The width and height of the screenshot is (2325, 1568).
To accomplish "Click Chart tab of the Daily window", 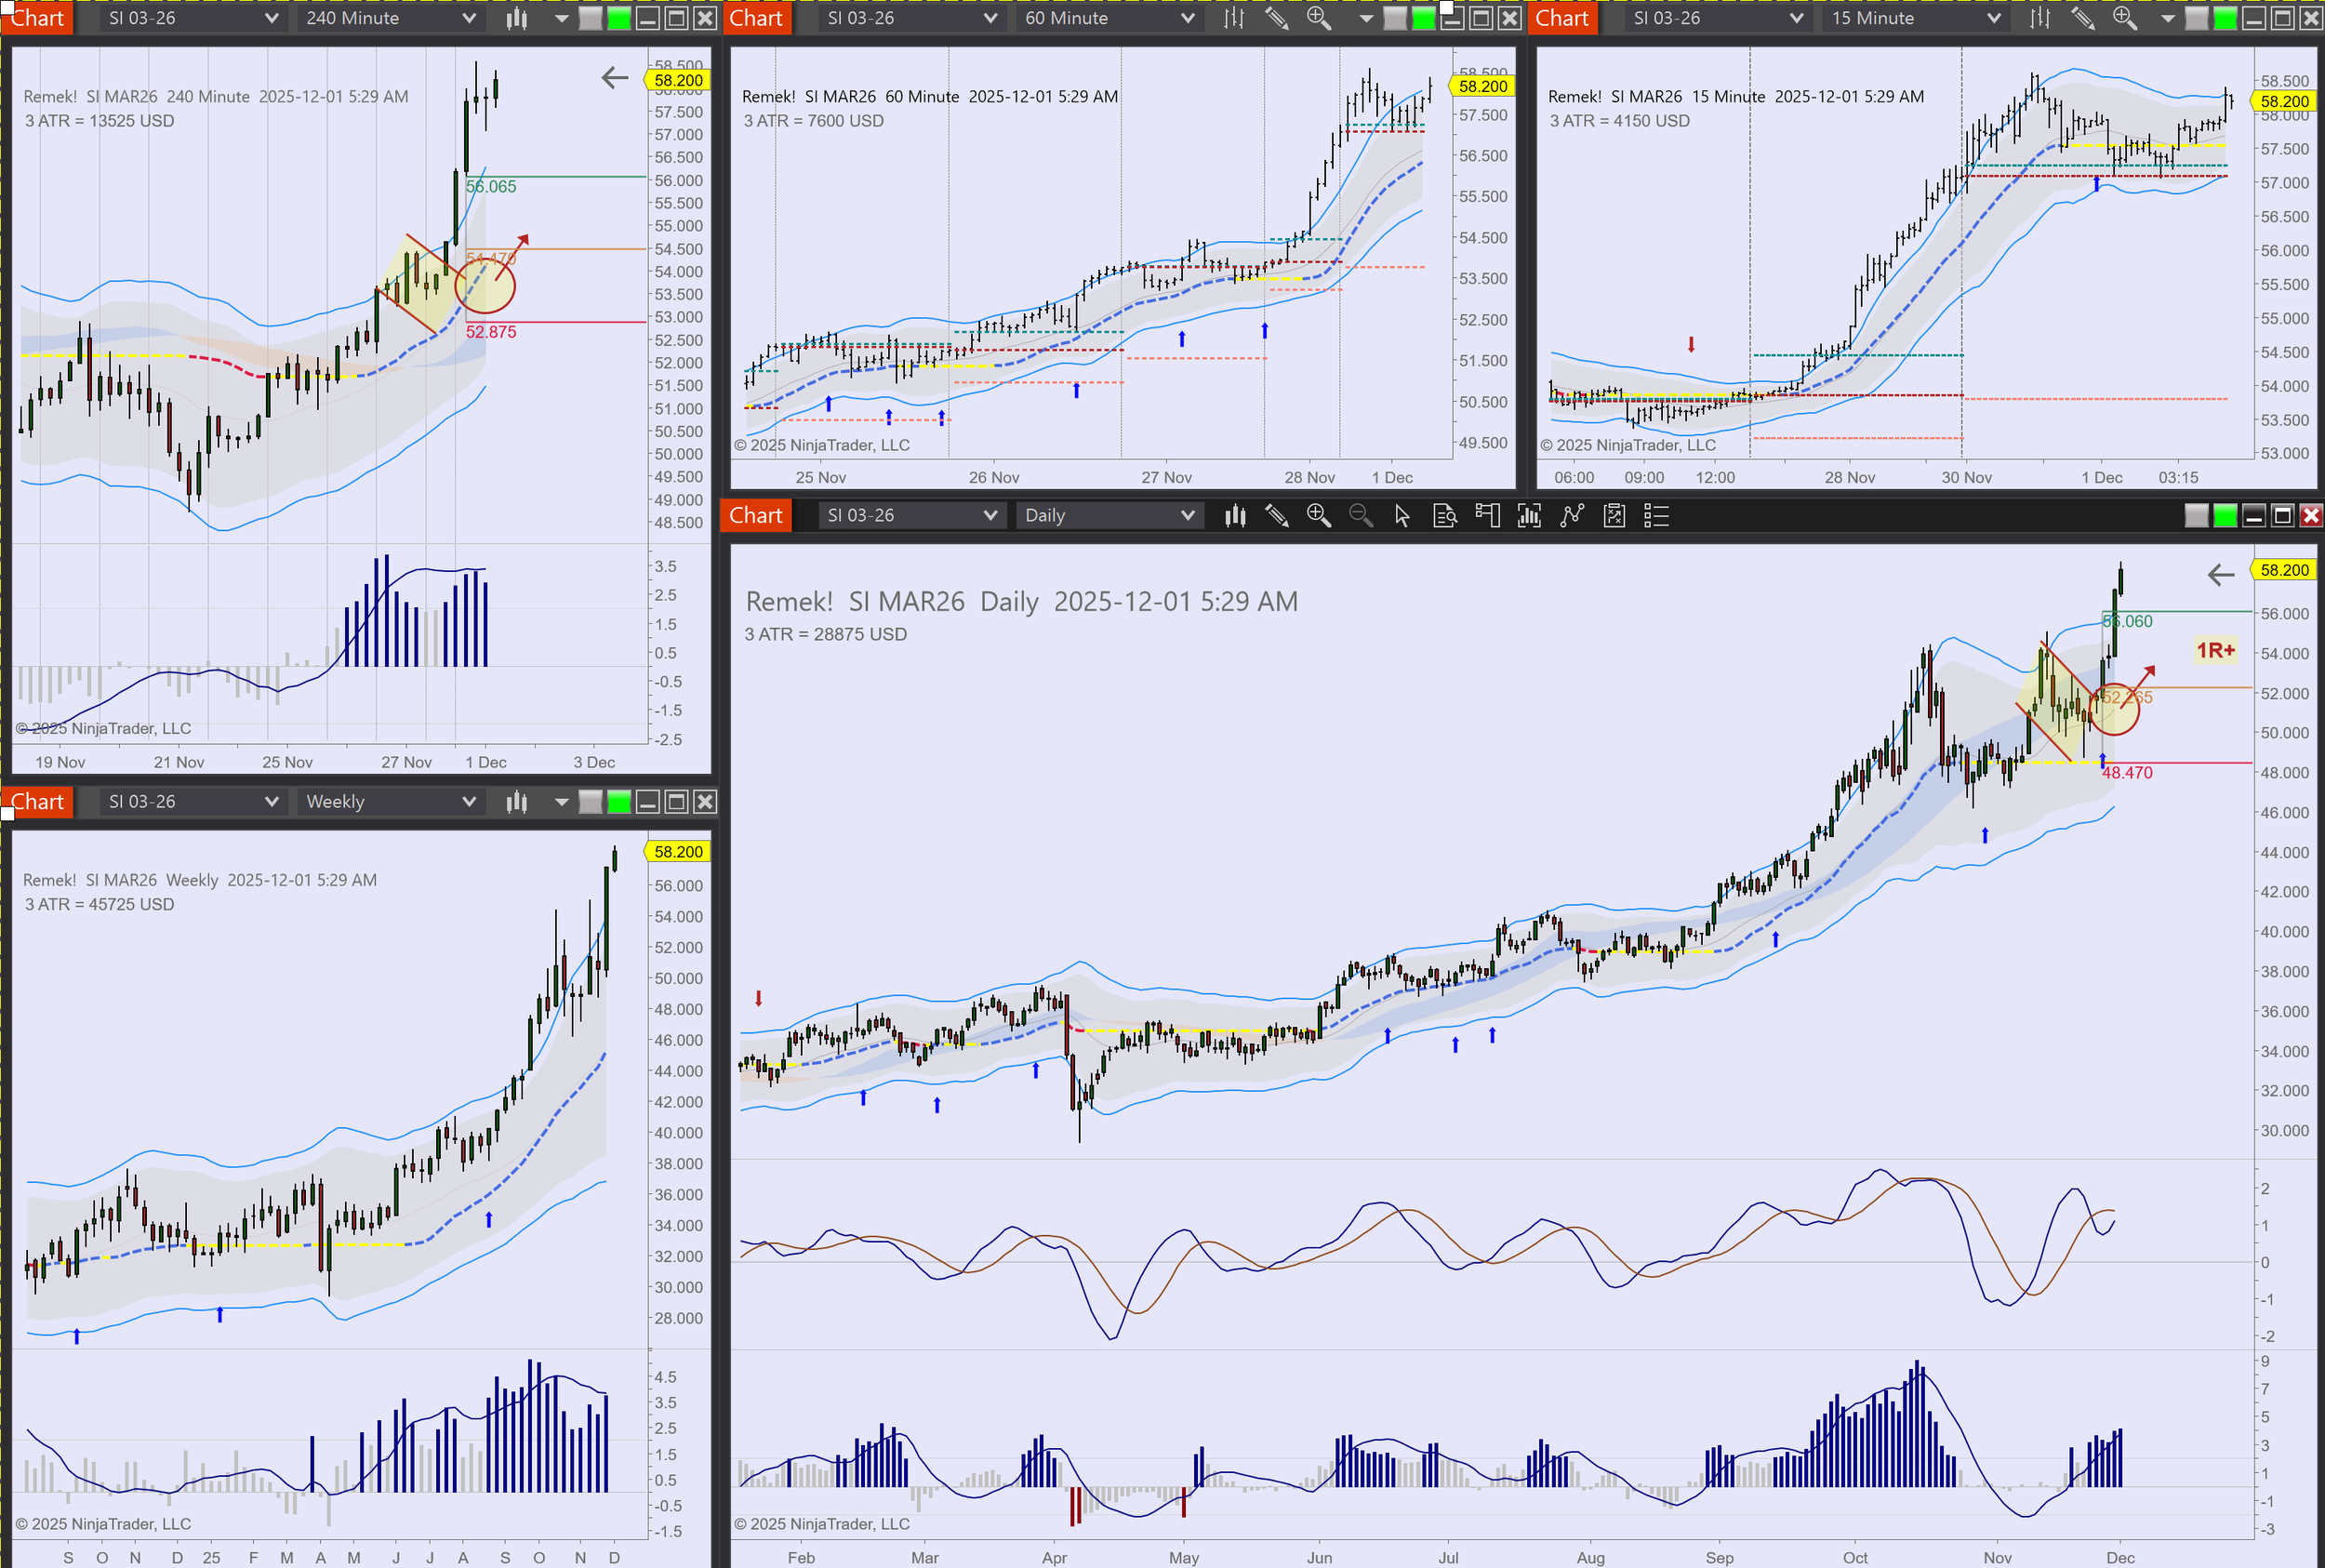I will [x=756, y=516].
